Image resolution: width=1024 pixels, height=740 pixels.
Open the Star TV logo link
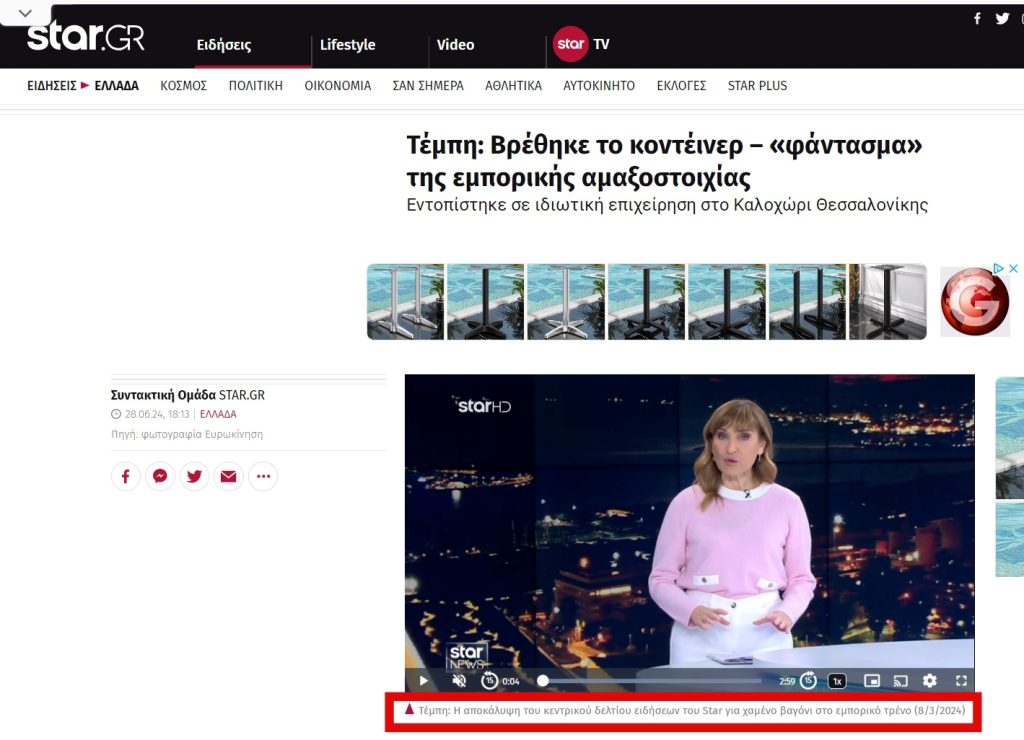[x=581, y=44]
